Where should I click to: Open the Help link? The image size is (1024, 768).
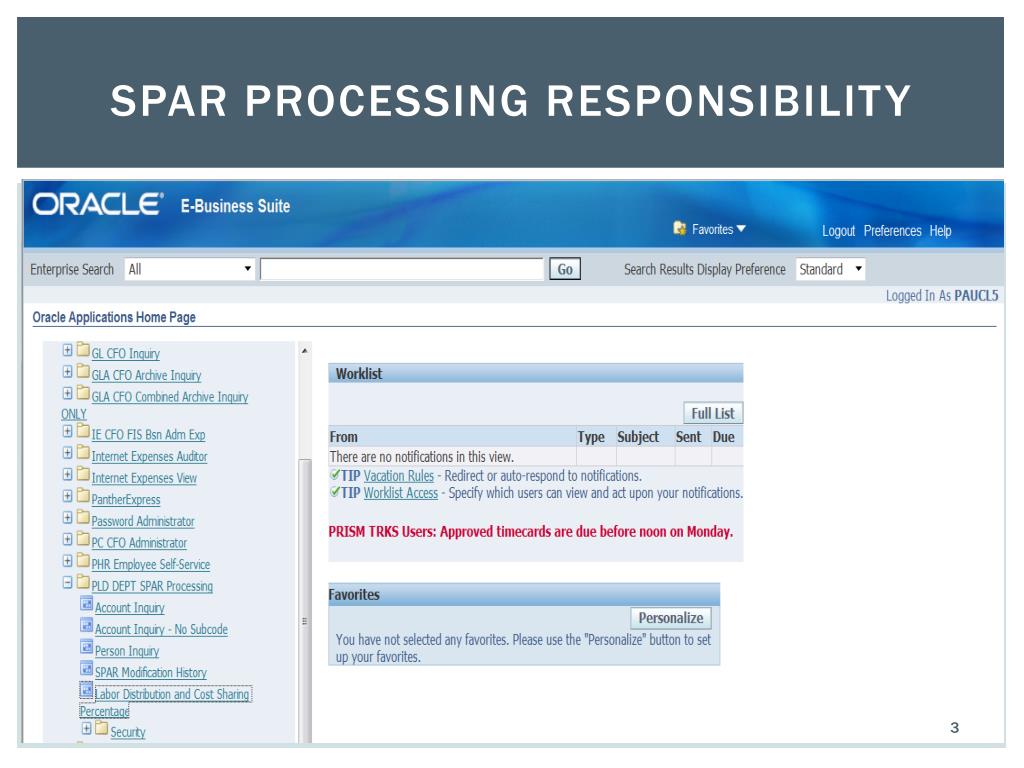tap(940, 231)
